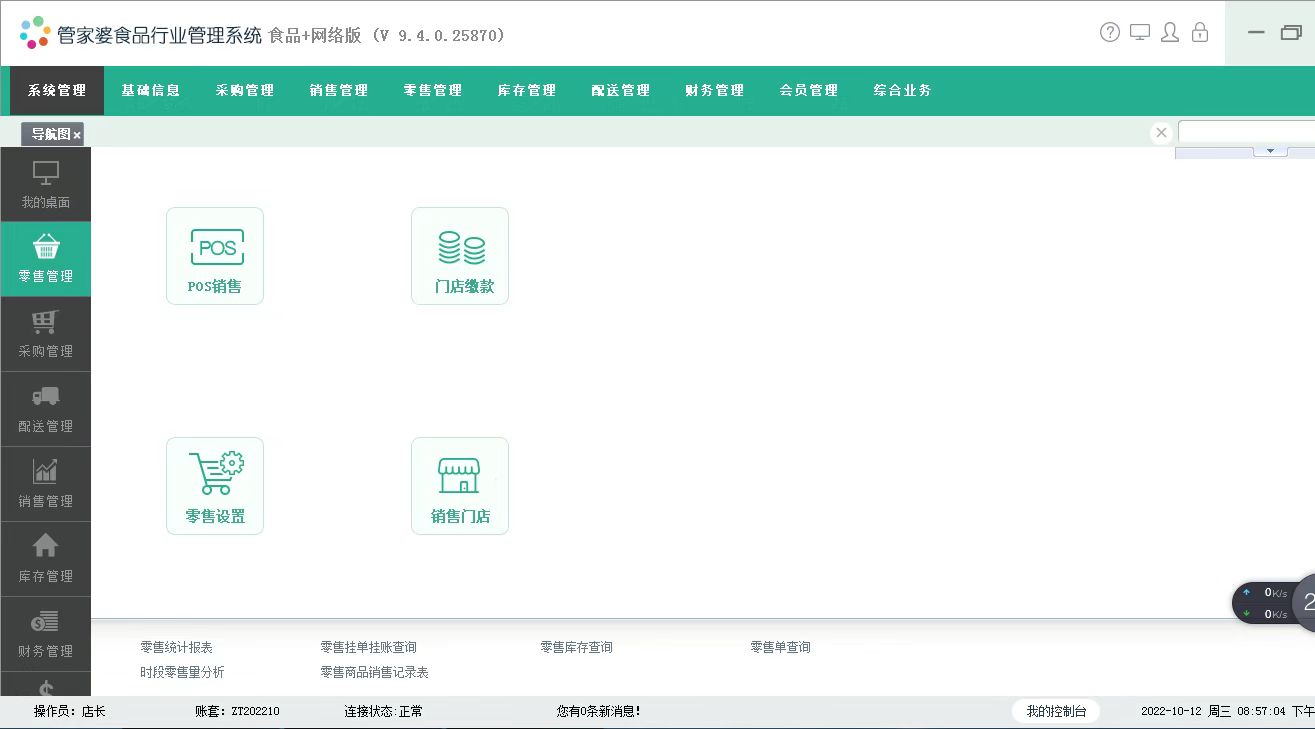Viewport: 1315px width, 729px height.
Task: Select 配送管理 truck icon in sidebar
Action: coord(46,409)
